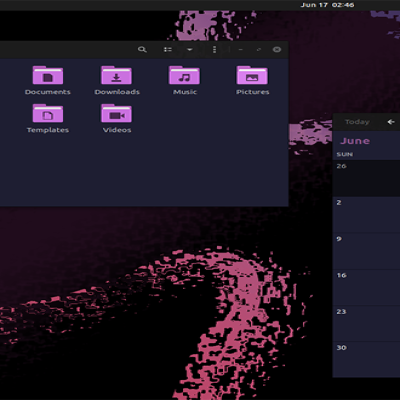
Task: Select calendar day 23 cell
Action: [x=366, y=324]
